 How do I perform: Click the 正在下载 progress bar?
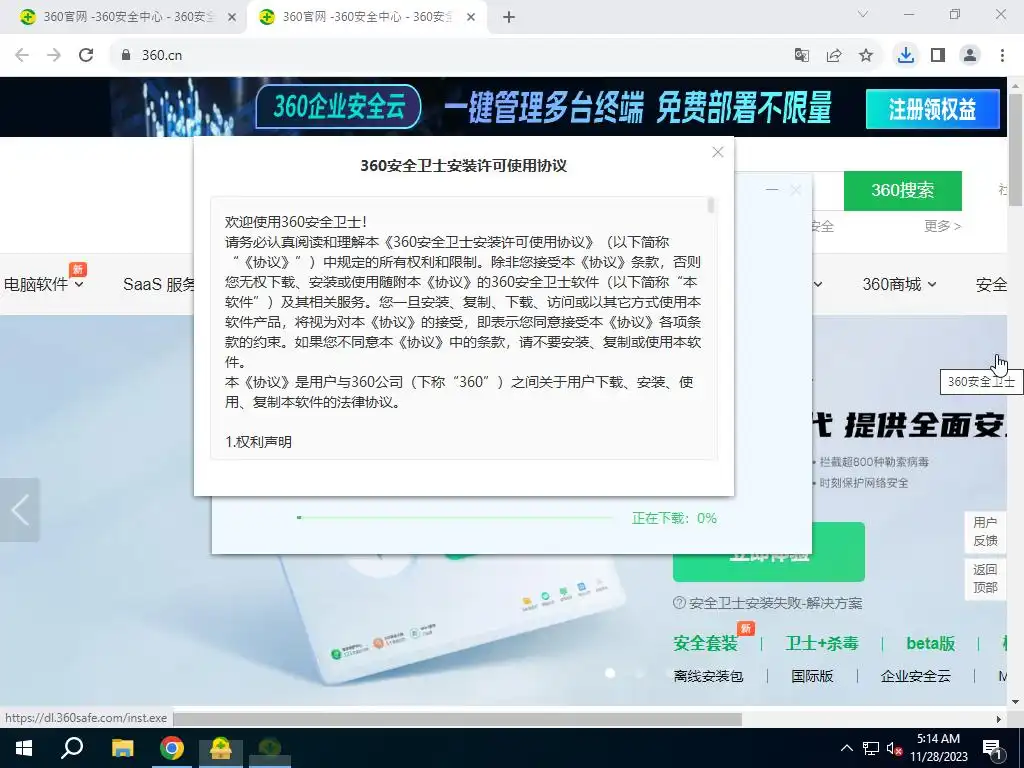(455, 518)
